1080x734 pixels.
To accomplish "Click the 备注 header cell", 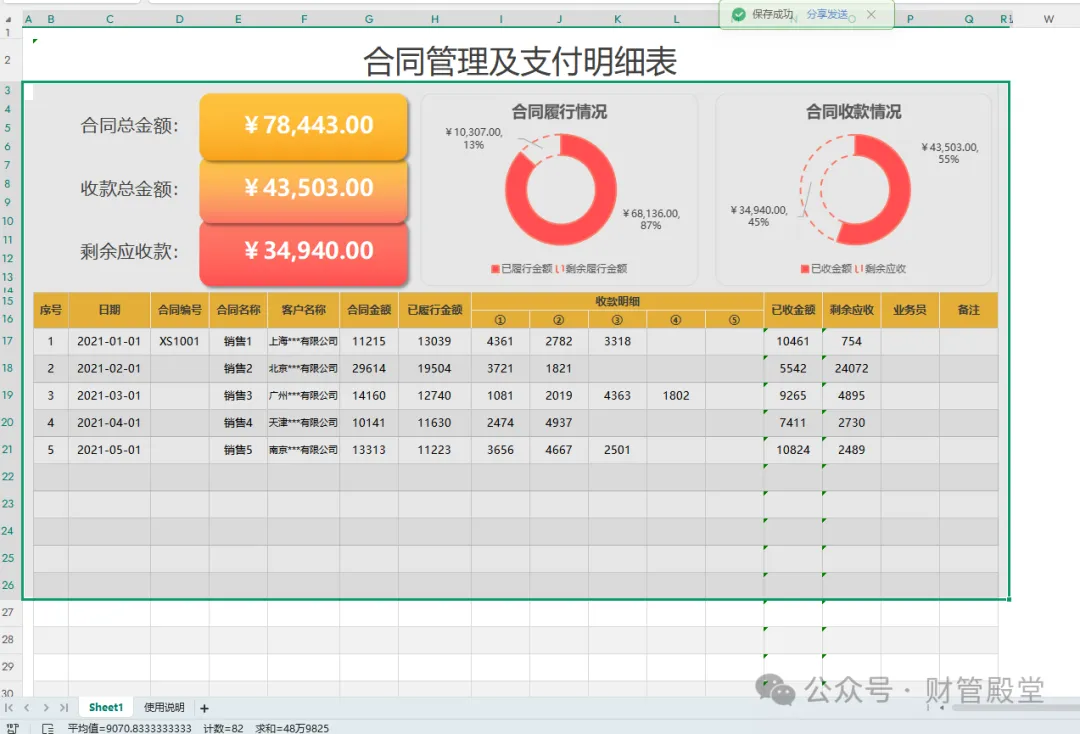I will point(968,310).
